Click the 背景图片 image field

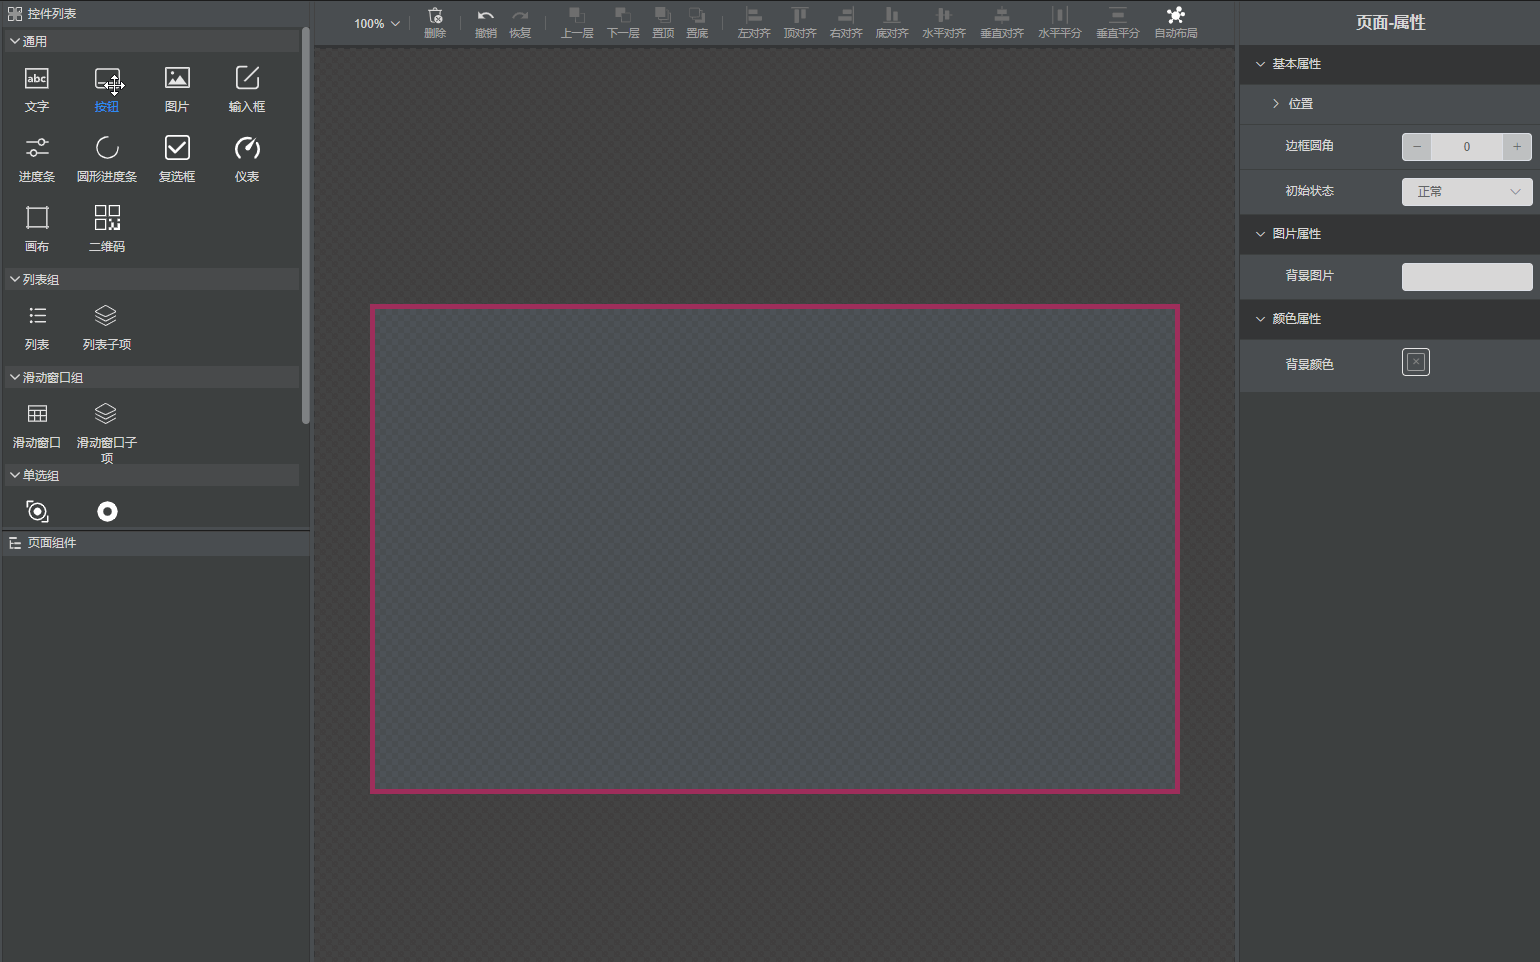(x=1467, y=277)
